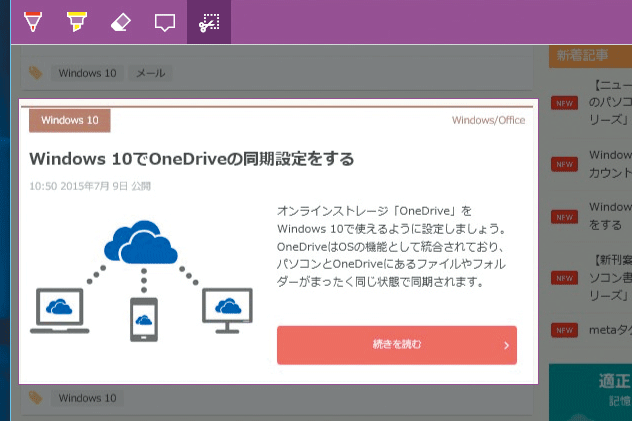This screenshot has width=632, height=421.
Task: Select the red Pen tool
Action: coord(33,22)
